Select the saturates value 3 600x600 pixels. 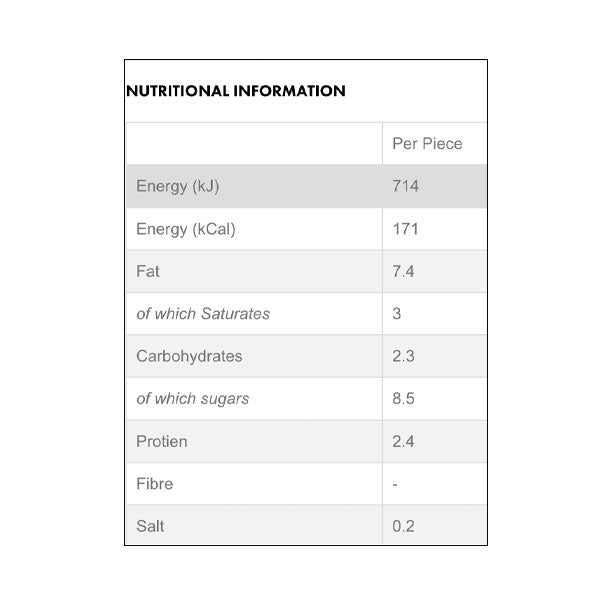(397, 314)
